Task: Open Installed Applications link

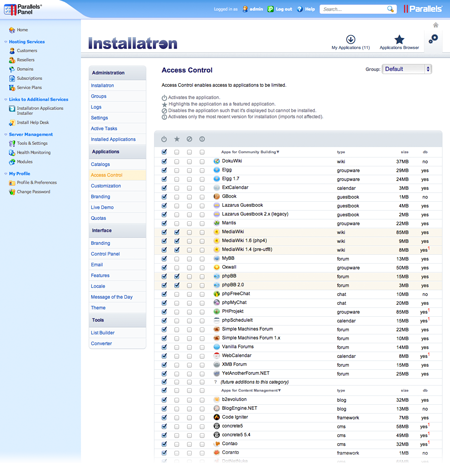Action: (x=113, y=139)
